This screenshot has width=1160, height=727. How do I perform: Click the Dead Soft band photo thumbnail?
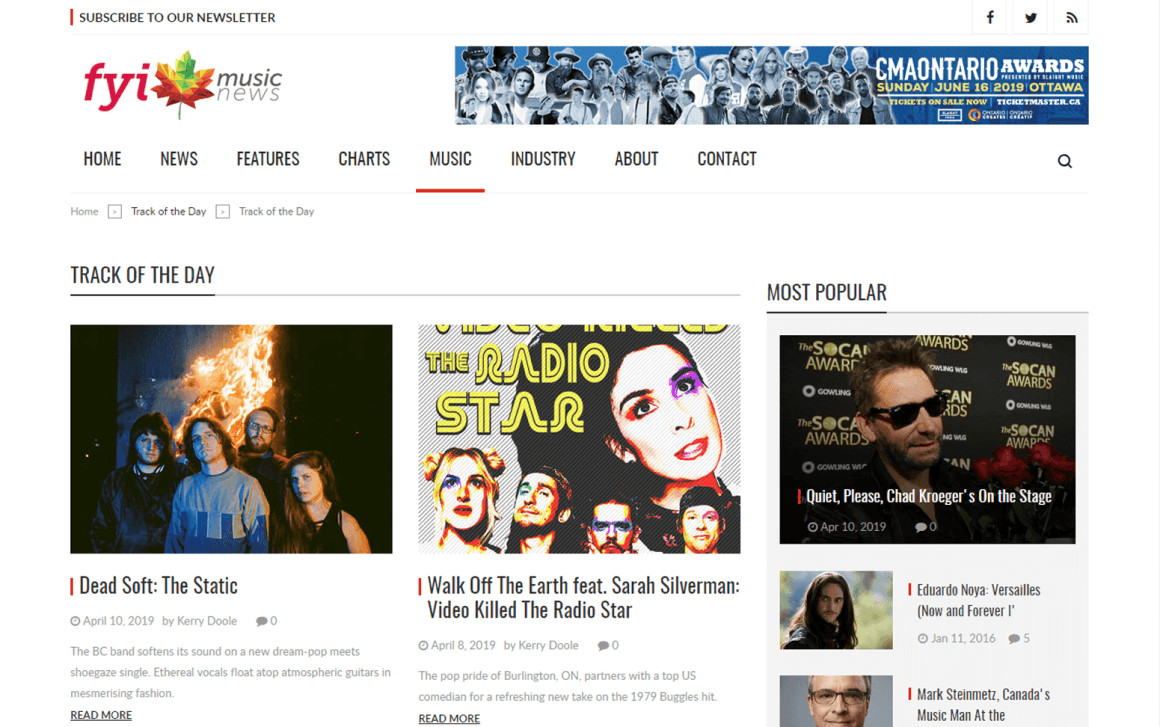click(x=232, y=439)
